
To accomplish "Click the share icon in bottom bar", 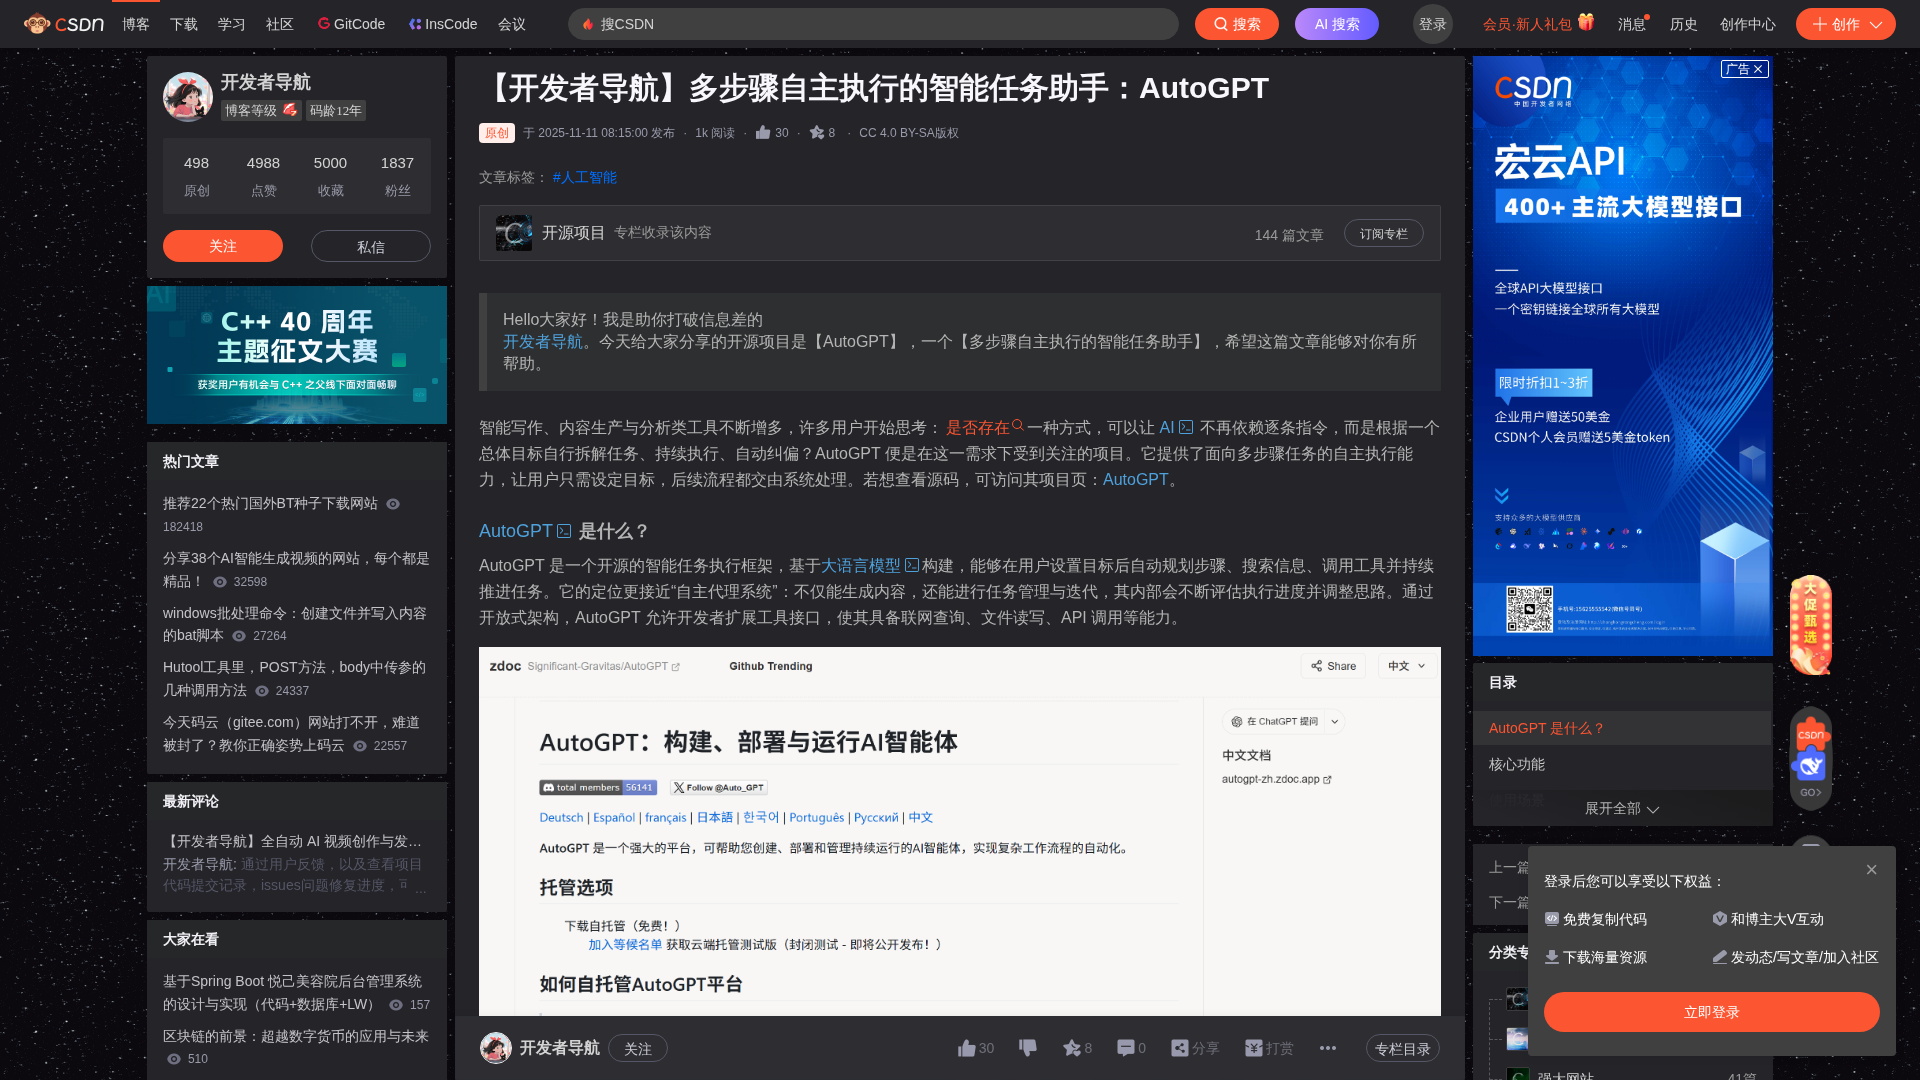I will tap(1181, 1048).
